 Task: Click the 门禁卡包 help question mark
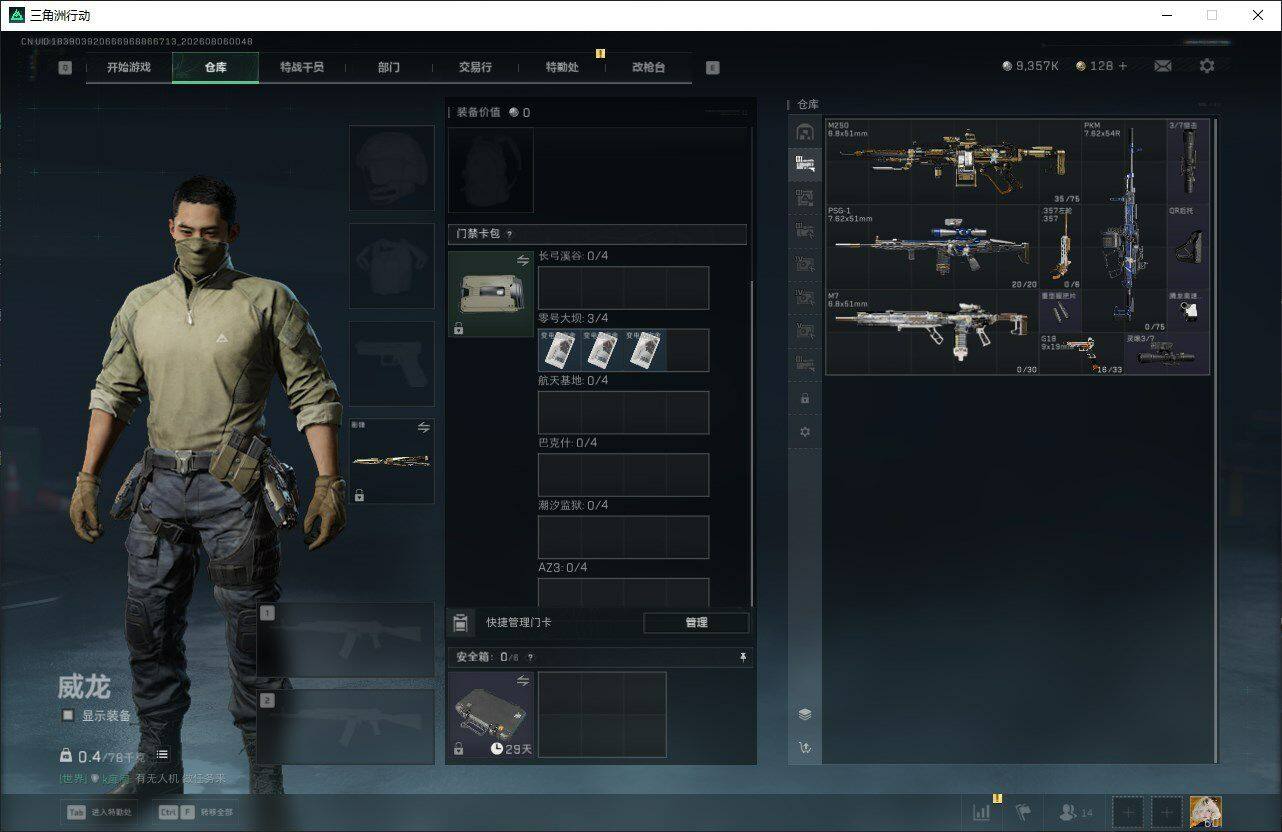tap(509, 234)
